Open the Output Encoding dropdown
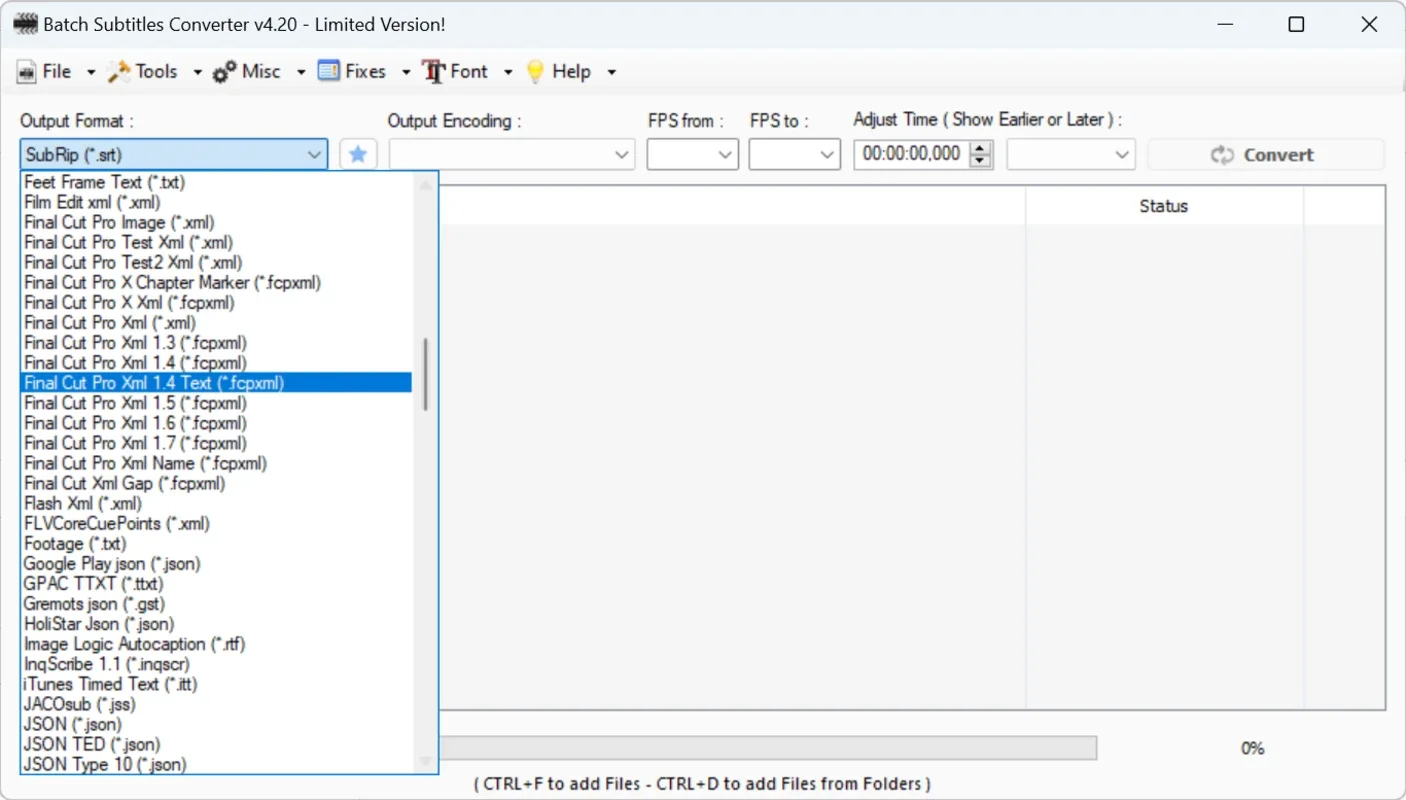Screen dimensions: 1406x800 512,155
